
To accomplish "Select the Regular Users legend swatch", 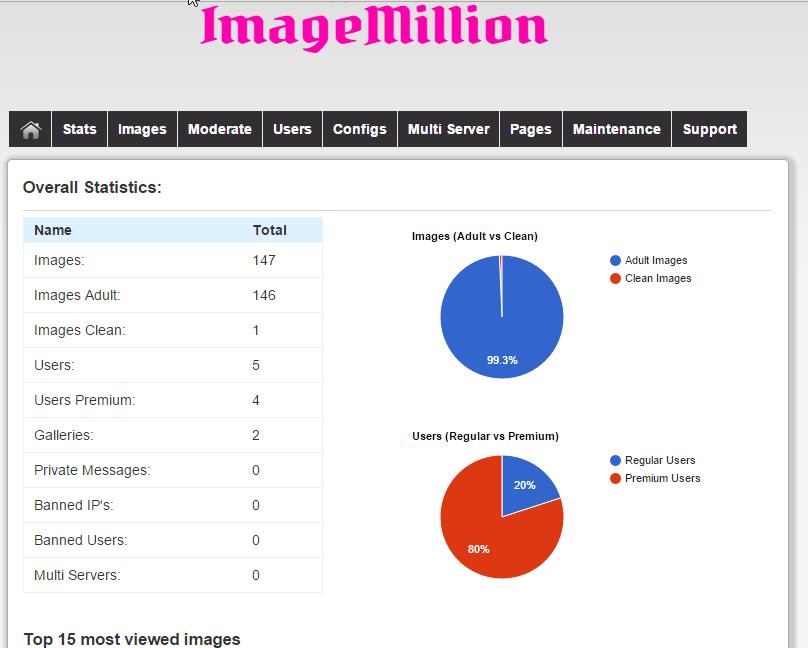I will 615,461.
